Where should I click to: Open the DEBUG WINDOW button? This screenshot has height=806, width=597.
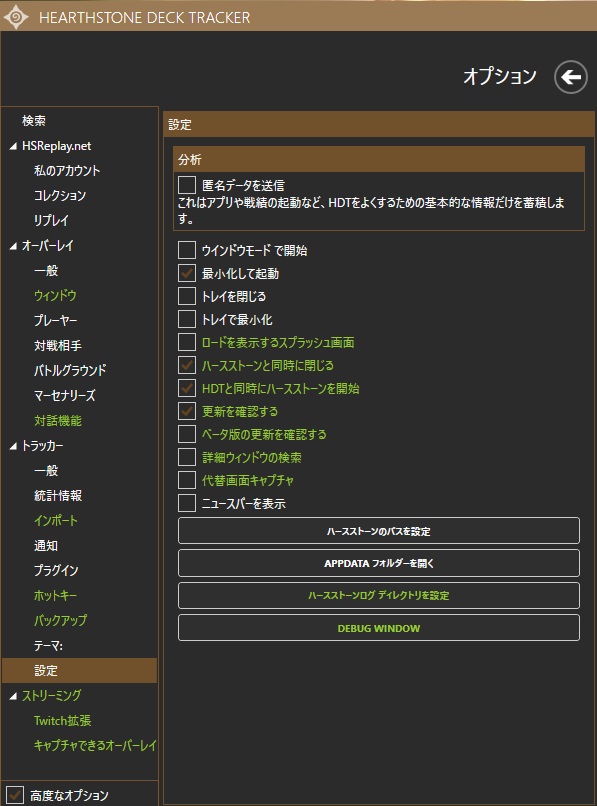378,628
